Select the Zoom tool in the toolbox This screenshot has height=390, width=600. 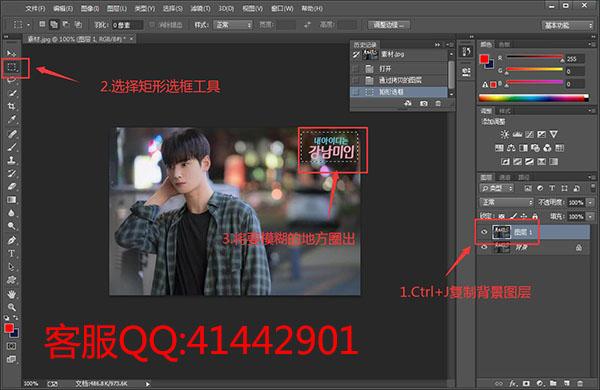pyautogui.click(x=12, y=307)
